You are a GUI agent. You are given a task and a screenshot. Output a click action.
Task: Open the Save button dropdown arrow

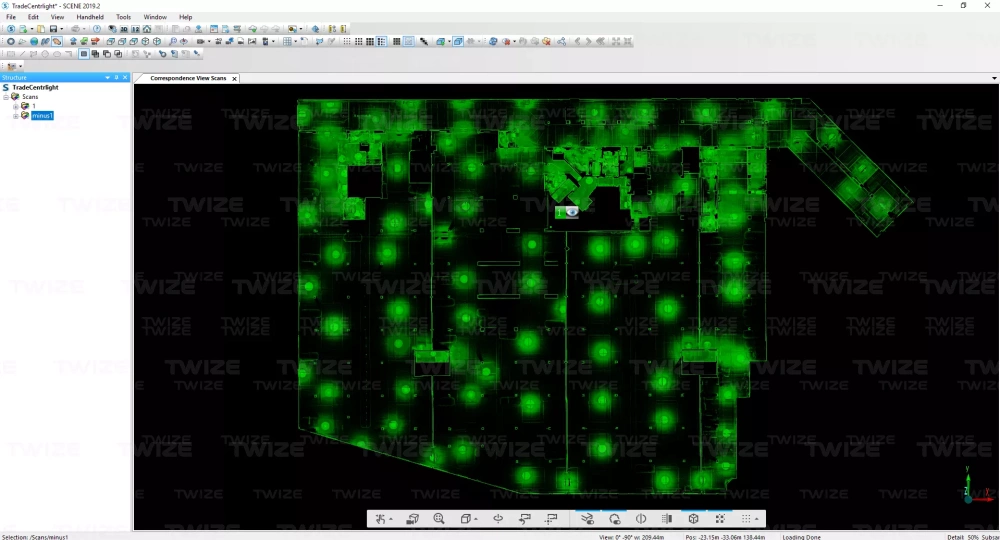(61, 29)
